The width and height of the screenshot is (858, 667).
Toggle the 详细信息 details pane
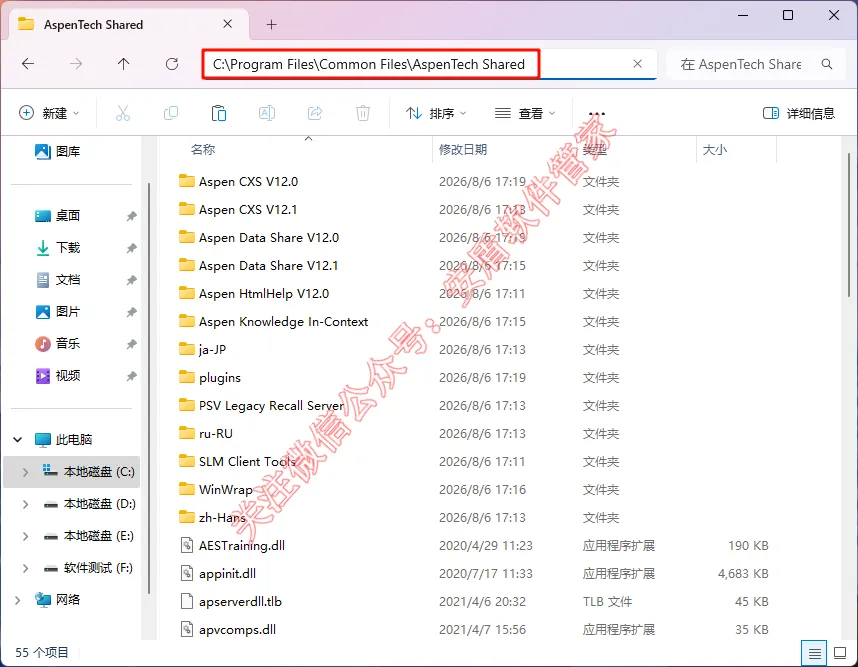(x=799, y=113)
